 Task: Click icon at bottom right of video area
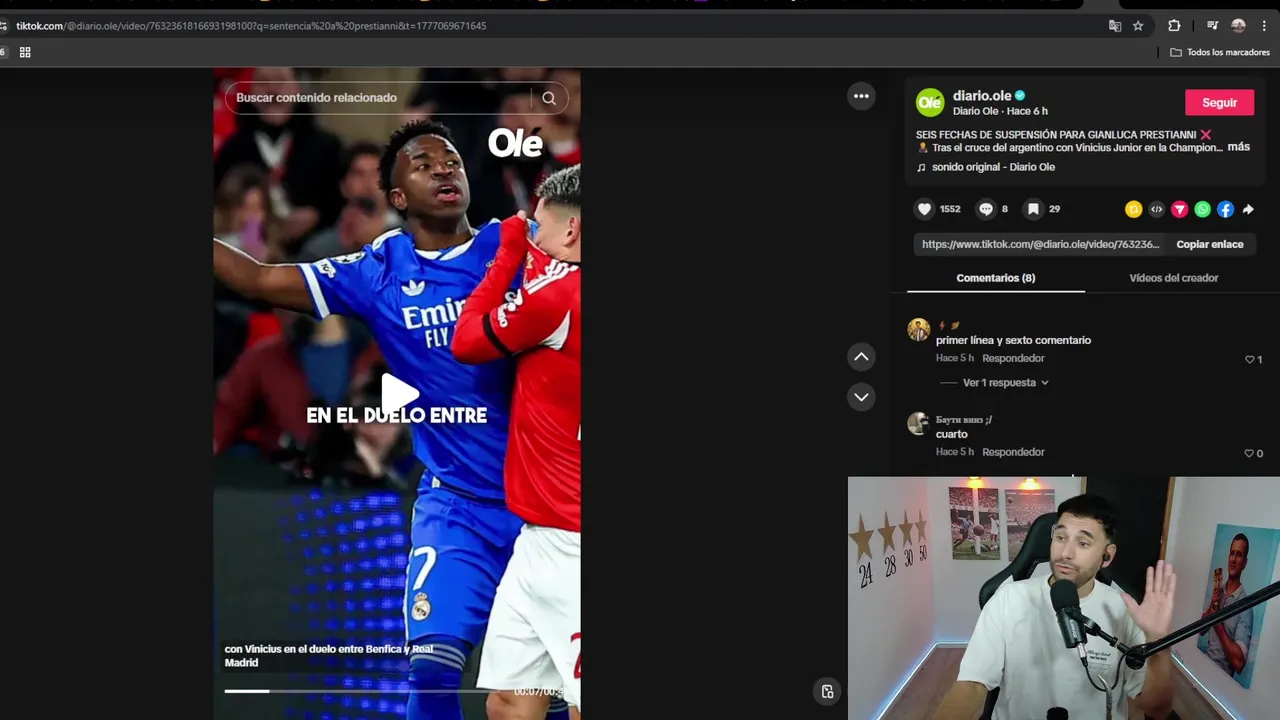(x=827, y=691)
